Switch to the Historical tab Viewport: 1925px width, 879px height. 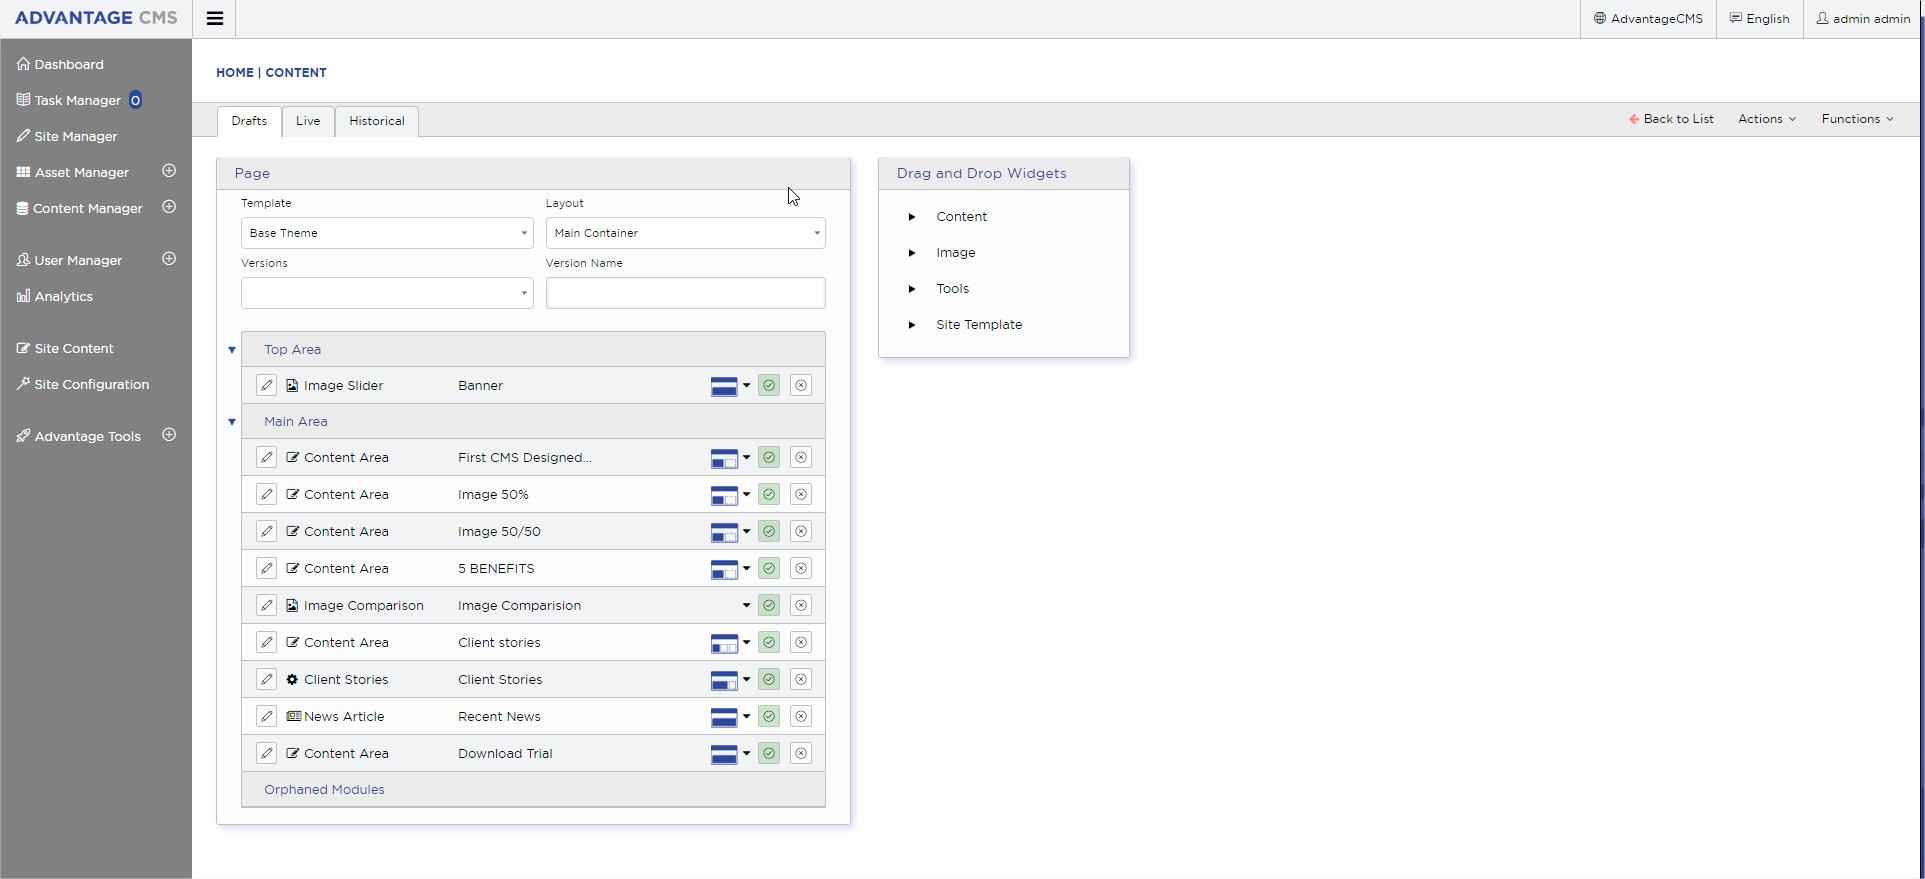377,121
